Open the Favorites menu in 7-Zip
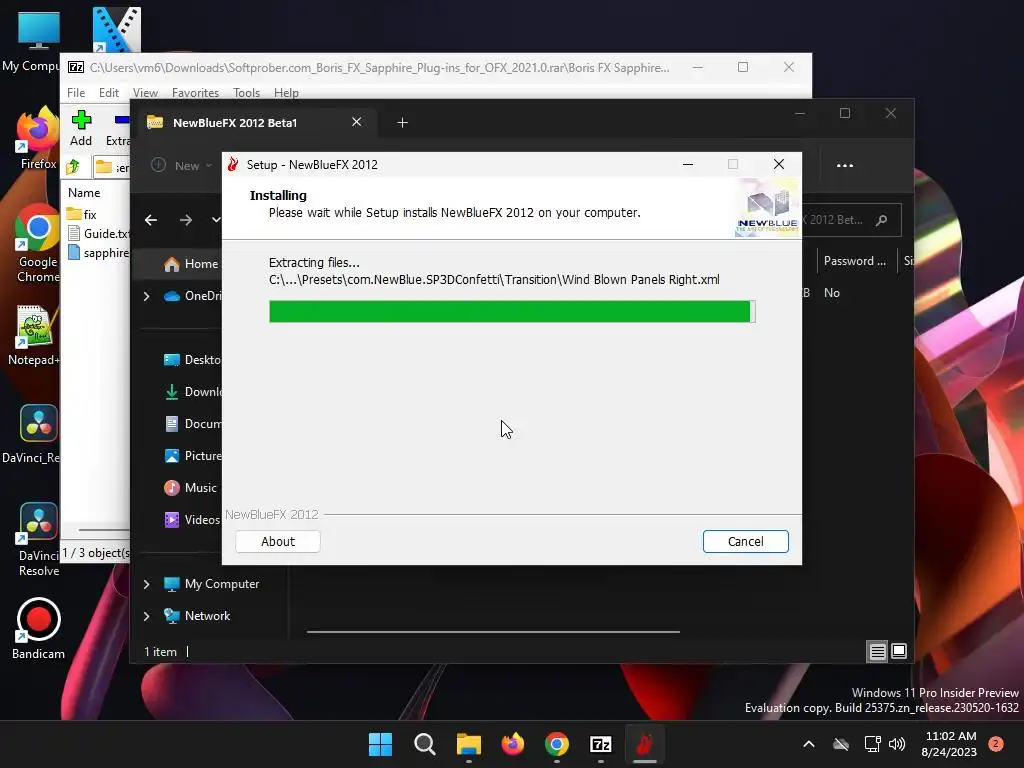This screenshot has height=768, width=1024. click(195, 93)
